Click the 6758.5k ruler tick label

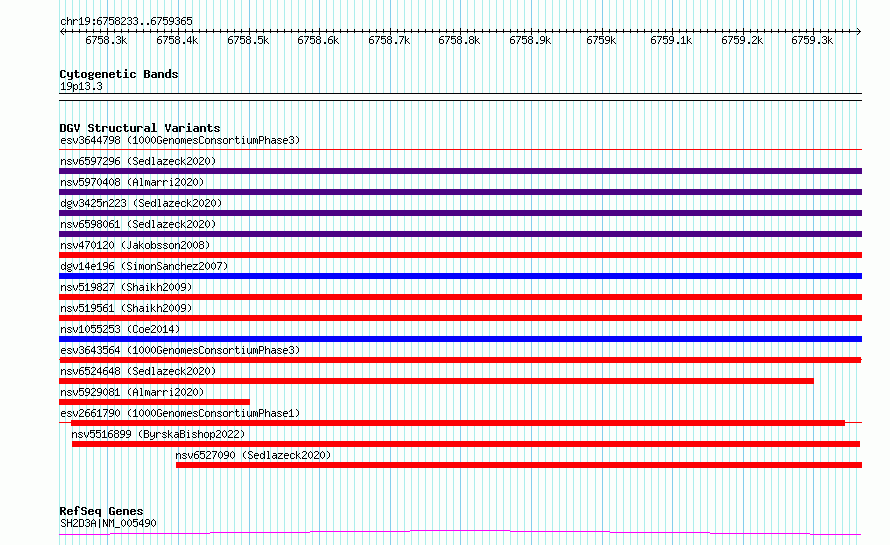pos(248,41)
